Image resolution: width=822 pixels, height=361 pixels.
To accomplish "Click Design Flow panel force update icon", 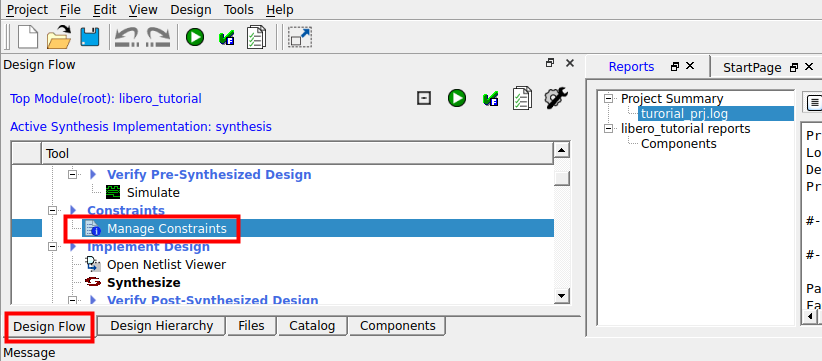I will (490, 99).
